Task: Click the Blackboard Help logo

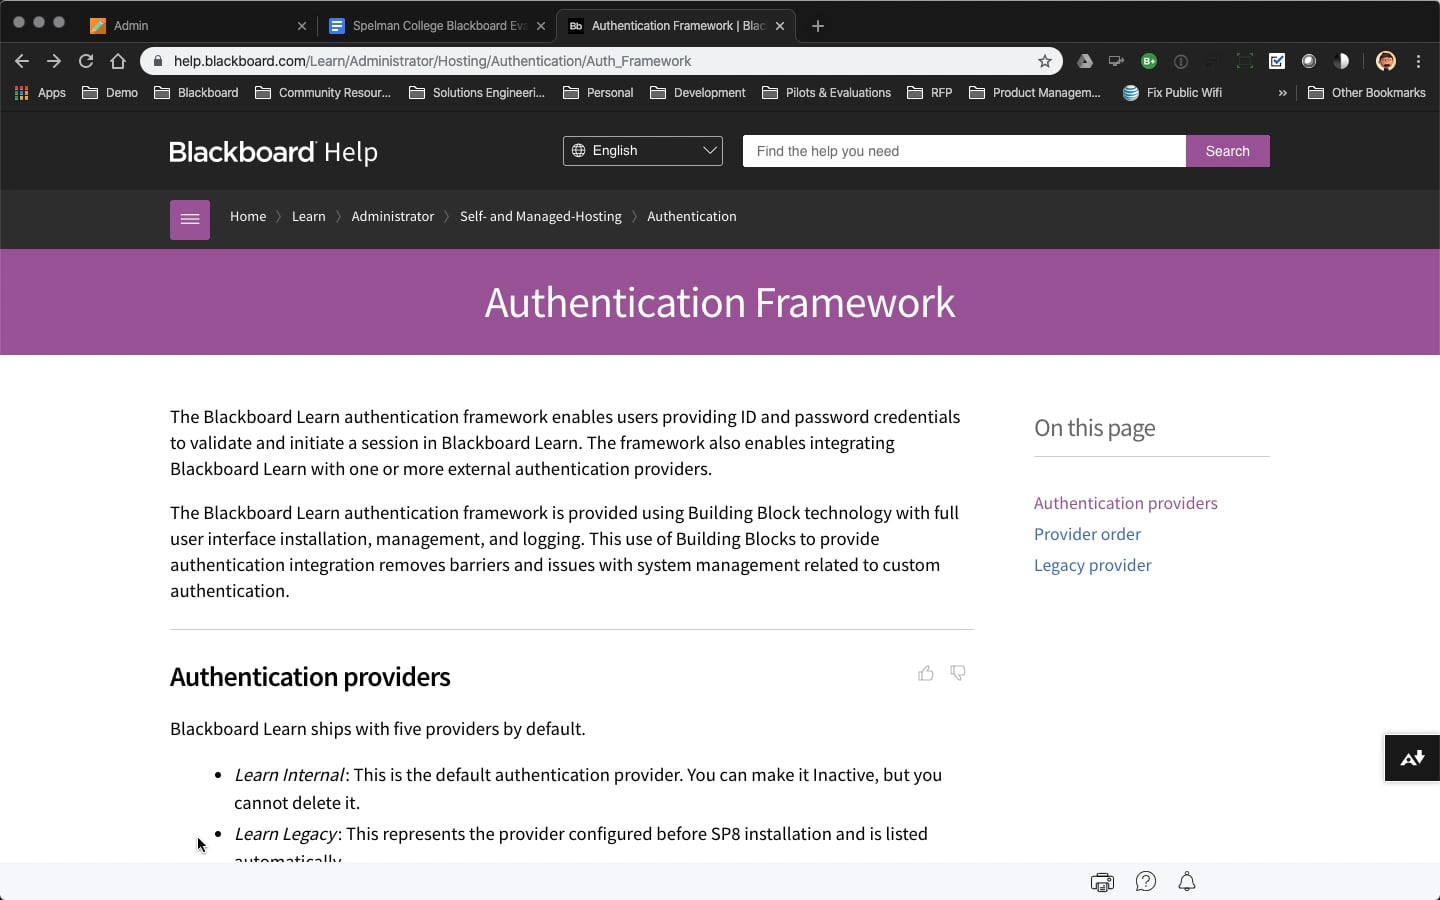Action: click(x=274, y=152)
